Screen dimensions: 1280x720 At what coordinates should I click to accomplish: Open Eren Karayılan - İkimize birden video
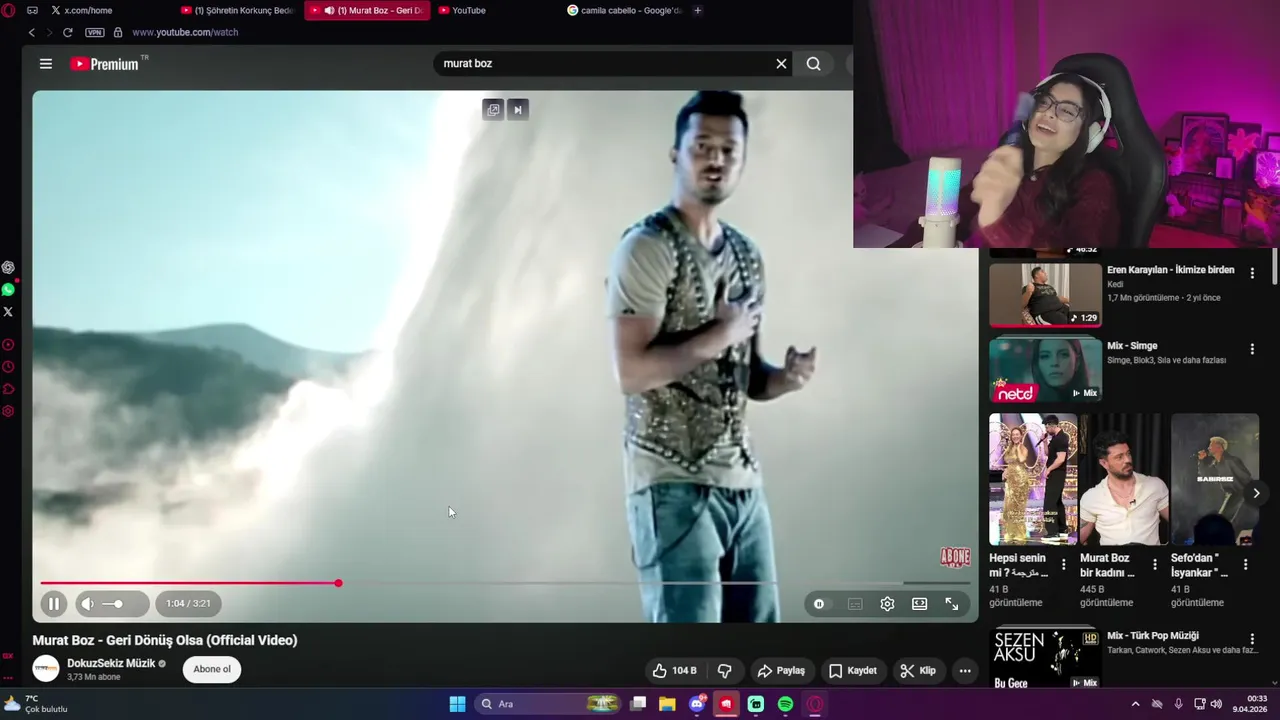[1045, 295]
